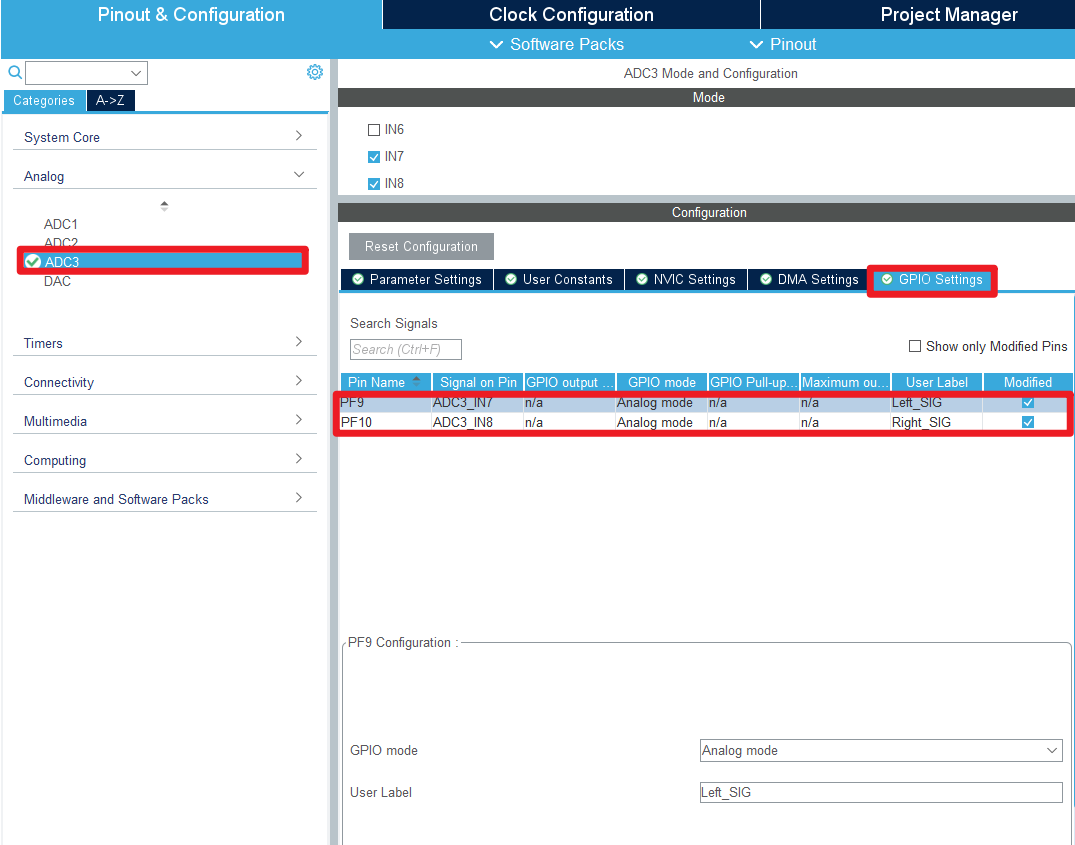Switch to the A->Z list view

click(x=110, y=101)
